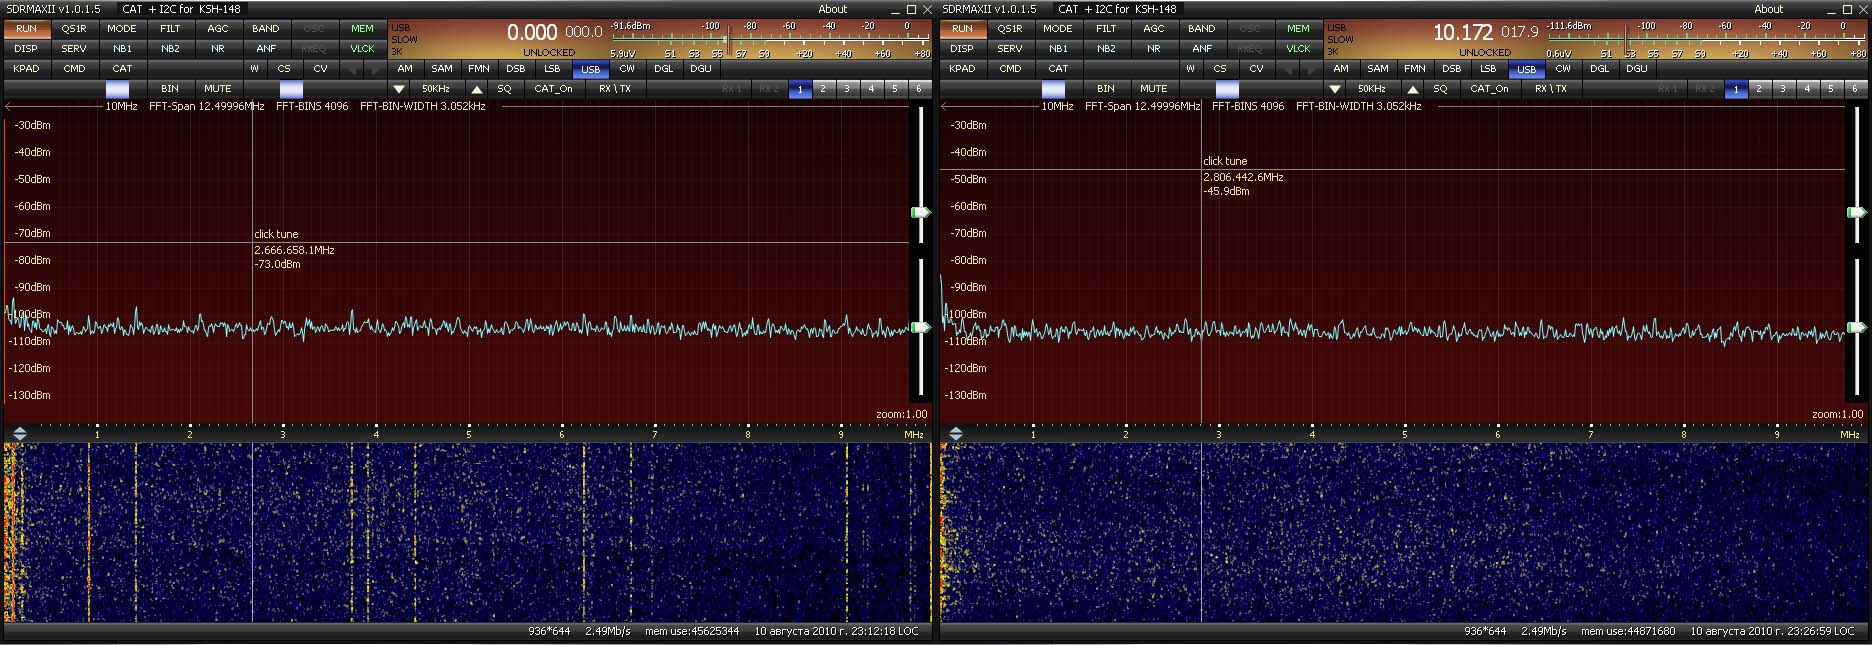This screenshot has height=645, width=1872.
Task: Click the CV button in the right window
Action: coord(1256,69)
